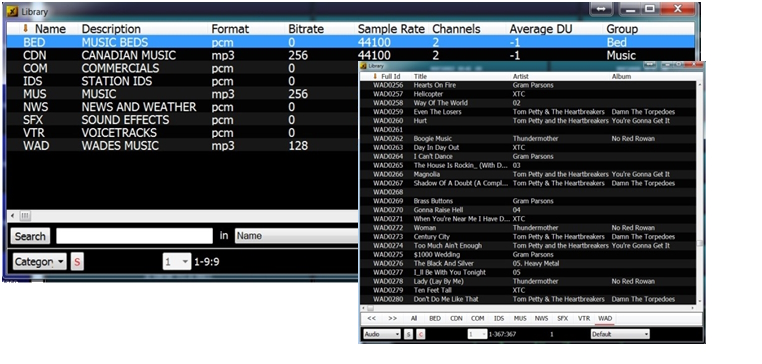Click the sort arrow on the Full Id column header

pyautogui.click(x=375, y=76)
